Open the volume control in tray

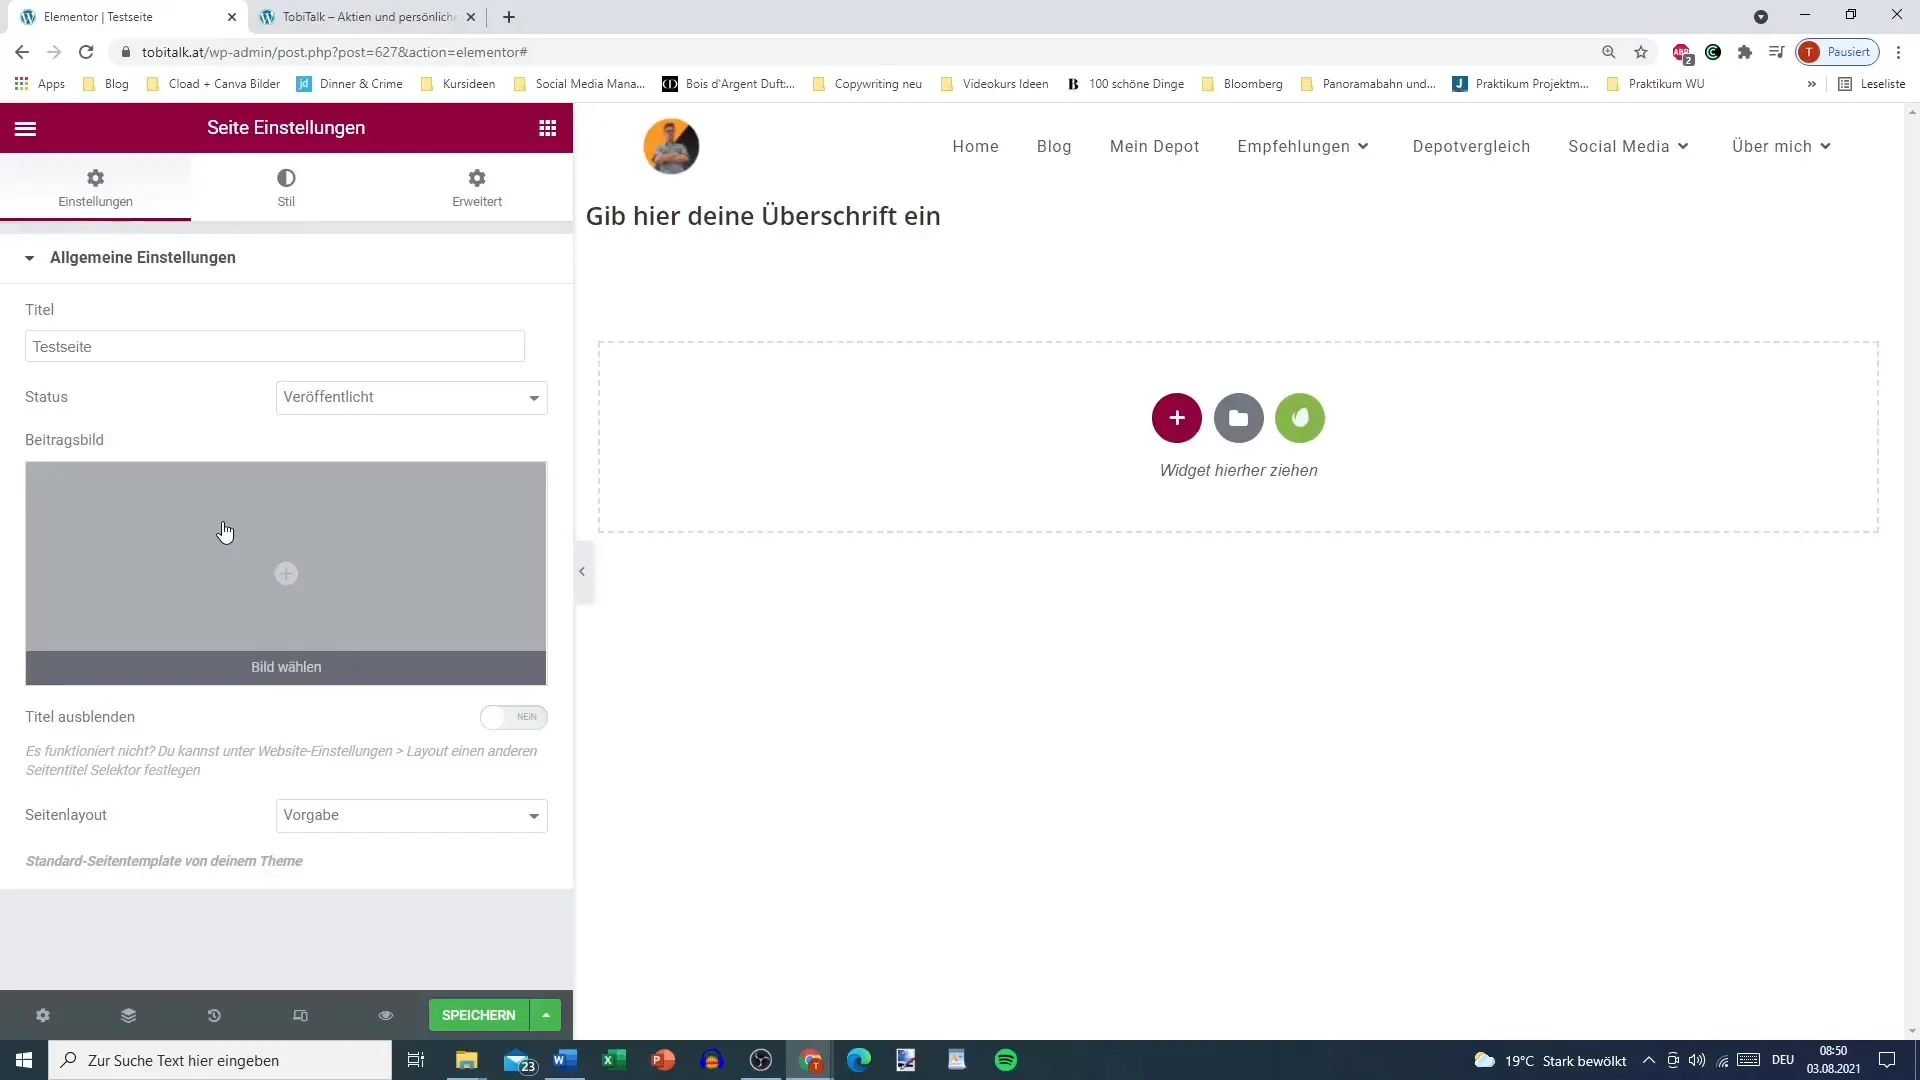(1697, 1060)
